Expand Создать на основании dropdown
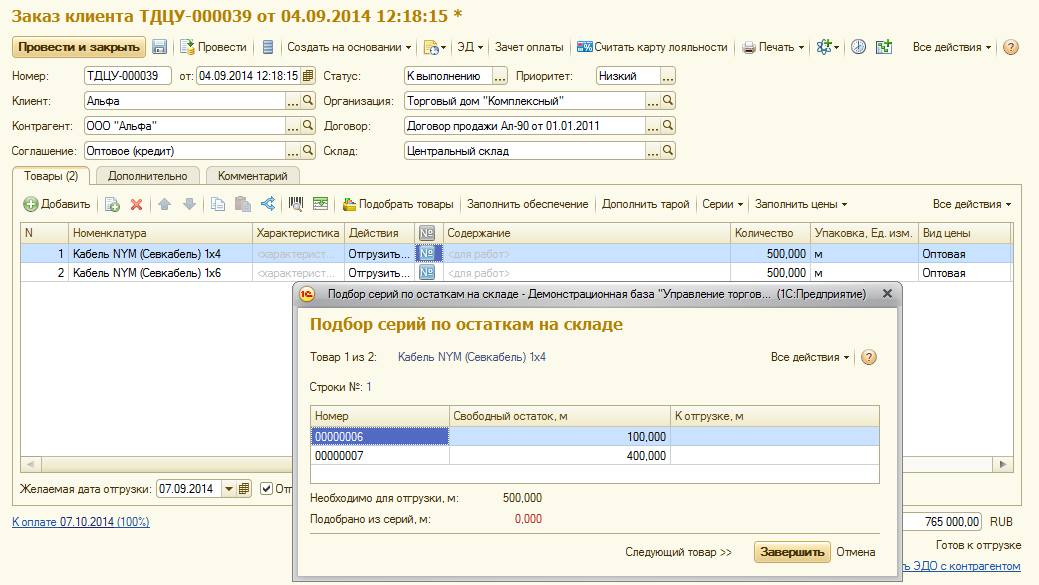 (349, 47)
